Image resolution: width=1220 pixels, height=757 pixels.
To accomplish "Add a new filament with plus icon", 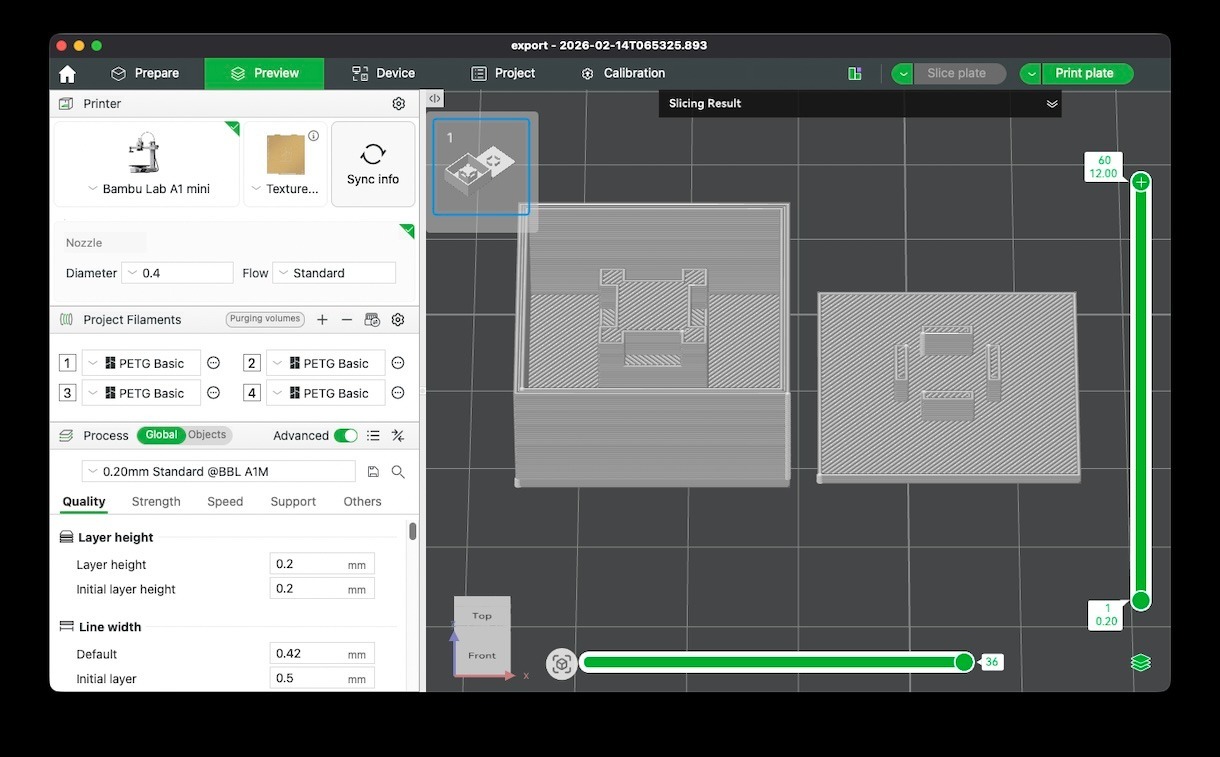I will 322,320.
